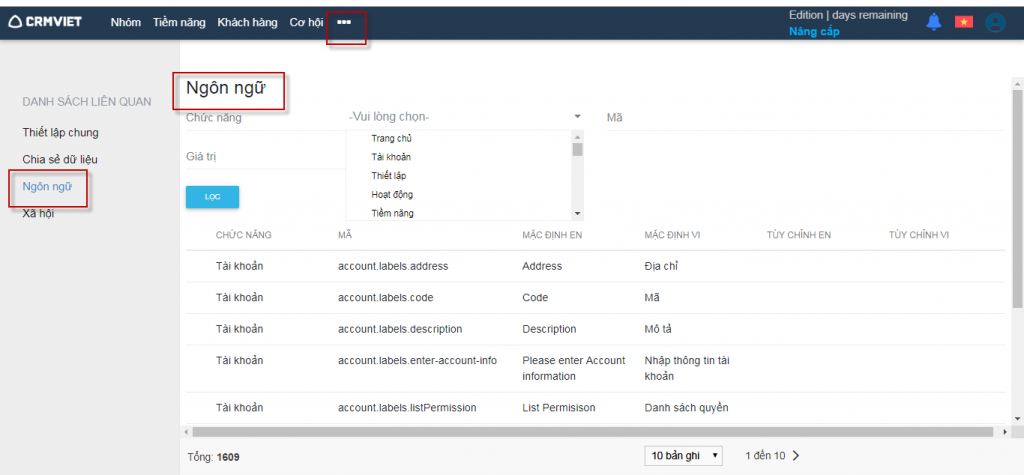Select Trang chủ in dropdown list

point(391,139)
